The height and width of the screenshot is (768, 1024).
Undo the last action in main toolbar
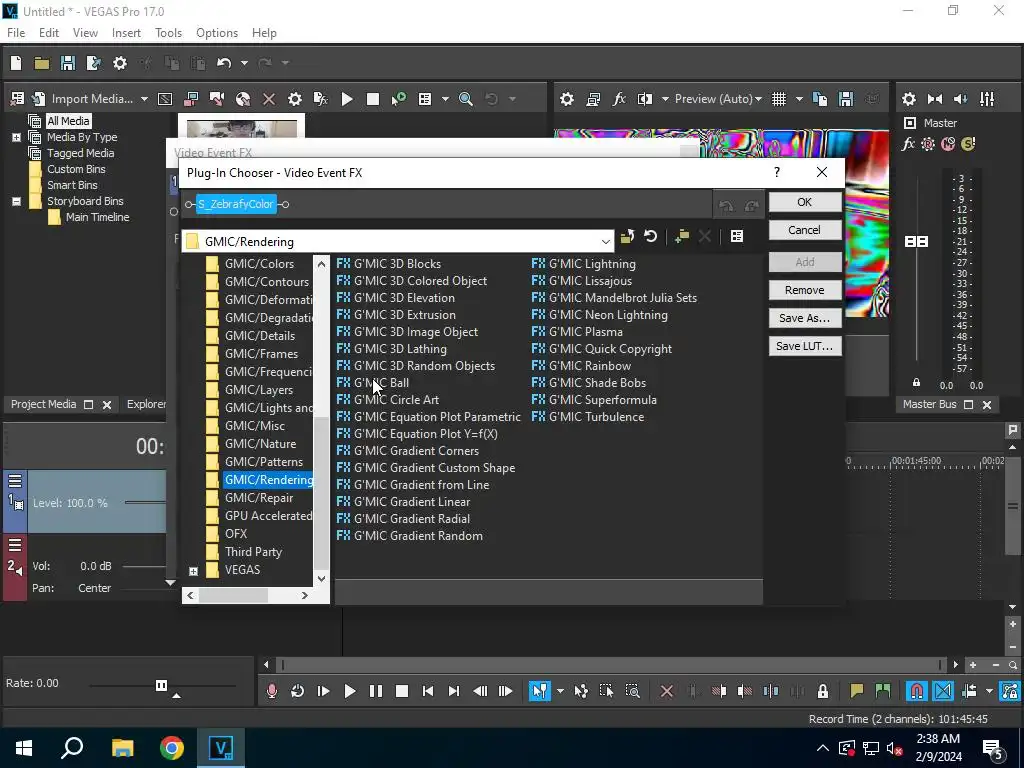coord(224,63)
